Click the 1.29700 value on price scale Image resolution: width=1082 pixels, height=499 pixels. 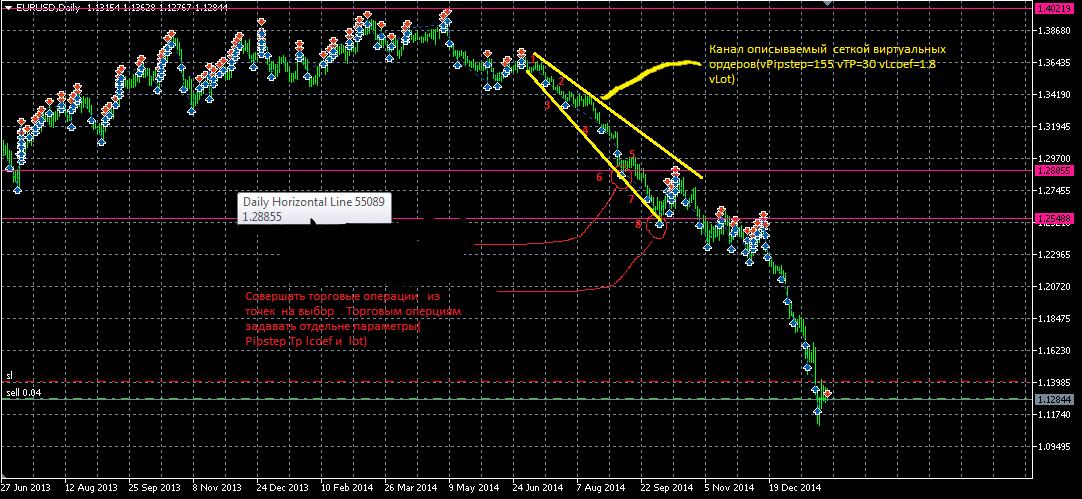(1055, 159)
